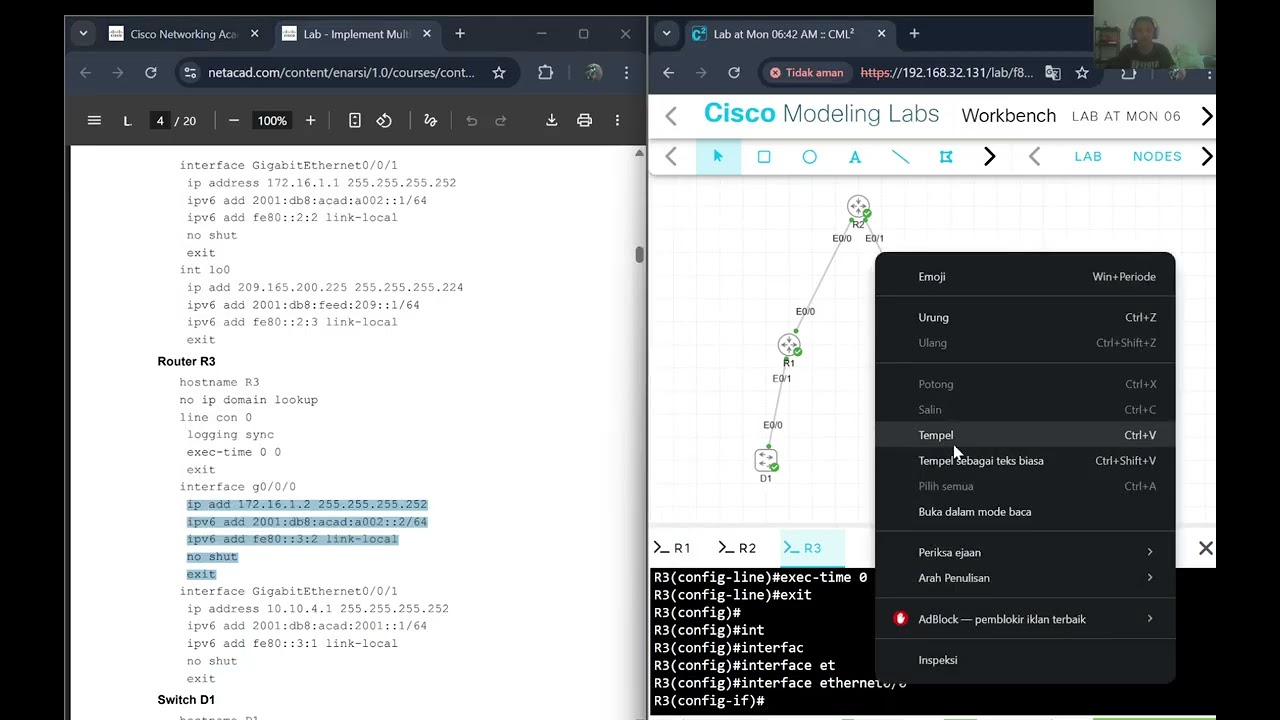This screenshot has height=720, width=1280.
Task: Click Workbench heading text
Action: [x=1008, y=116]
